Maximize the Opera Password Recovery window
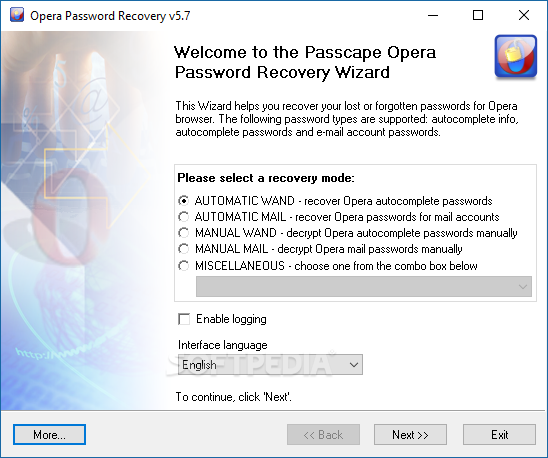Screen dimensions: 548x458 (478, 15)
